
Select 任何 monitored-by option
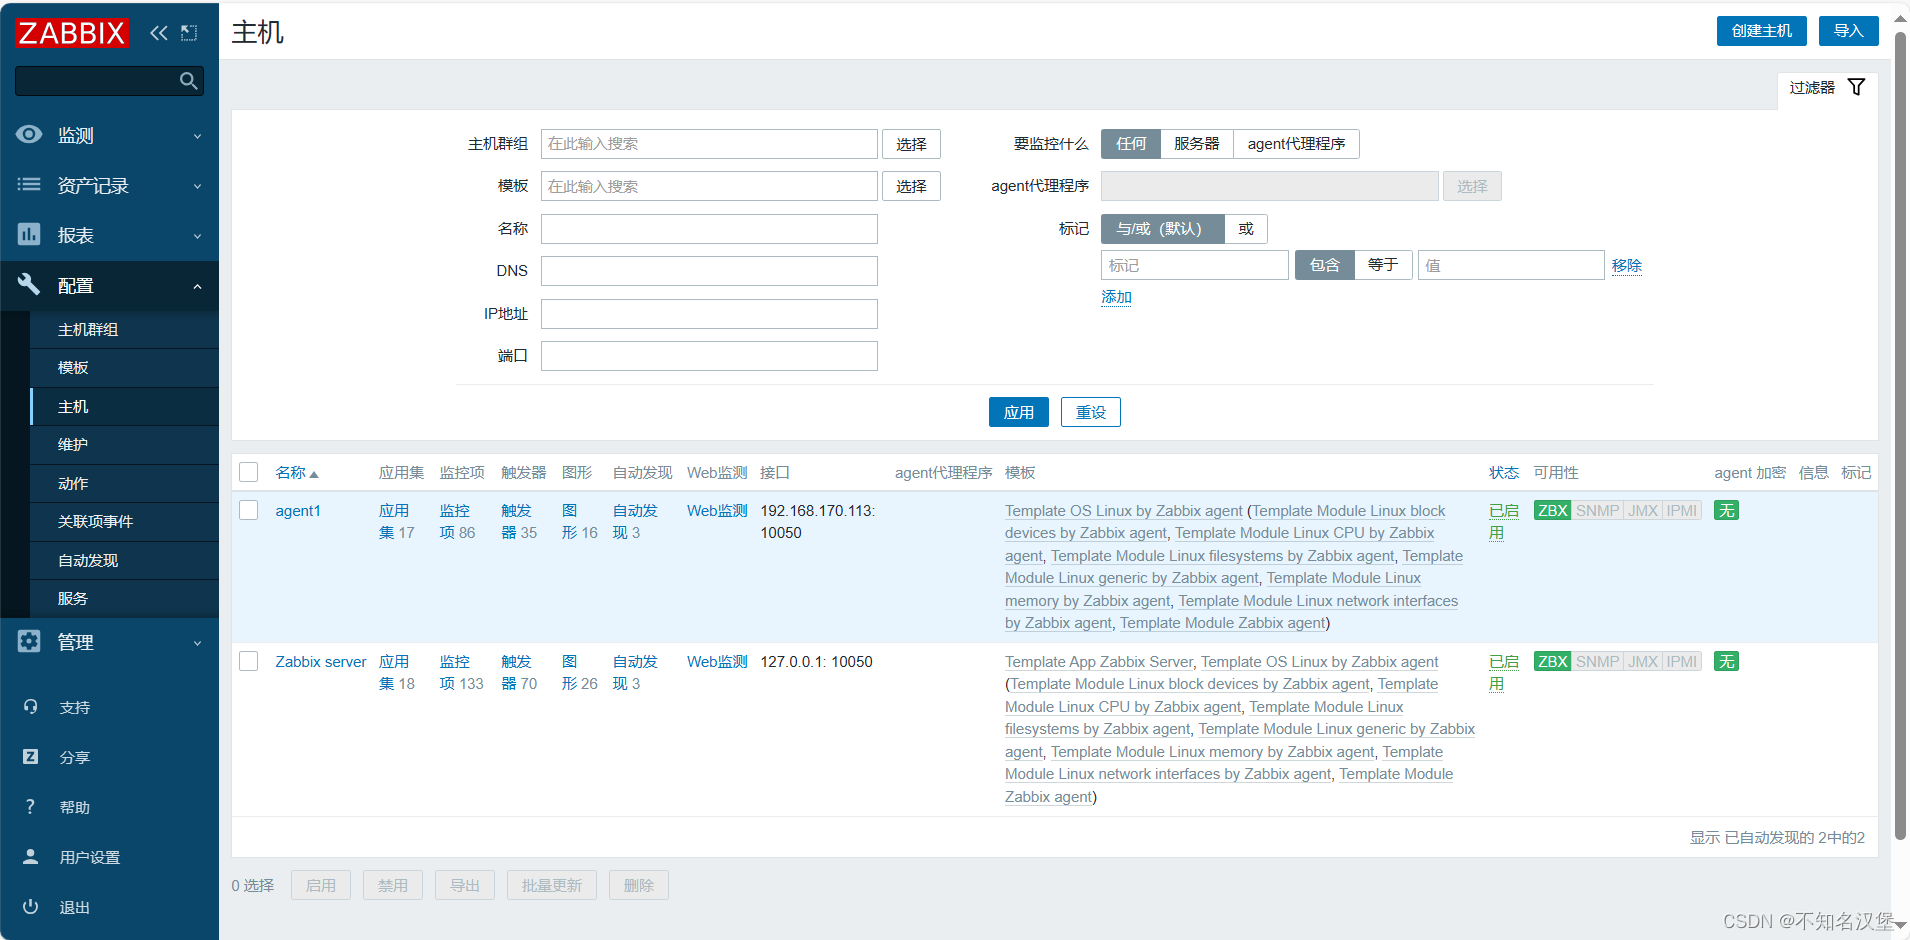[x=1131, y=144]
